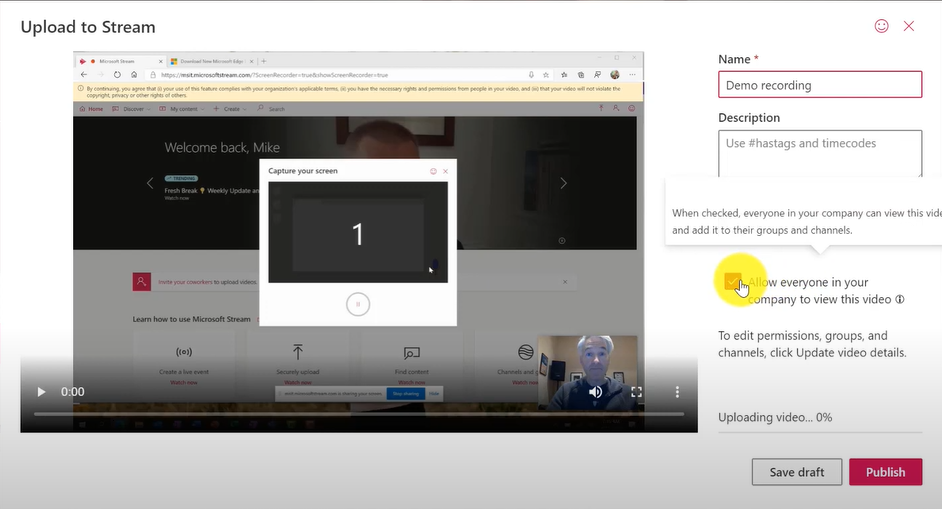Image resolution: width=942 pixels, height=509 pixels.
Task: Click the Stop sharing button in the previewed sharing bar
Action: 406,394
